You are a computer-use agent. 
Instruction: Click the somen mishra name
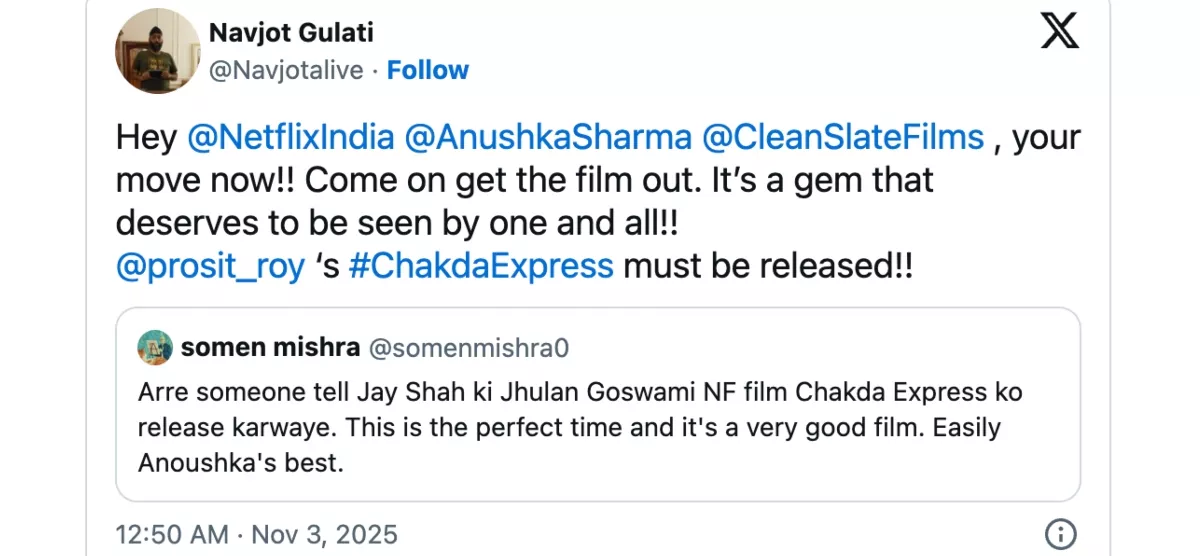pos(270,347)
